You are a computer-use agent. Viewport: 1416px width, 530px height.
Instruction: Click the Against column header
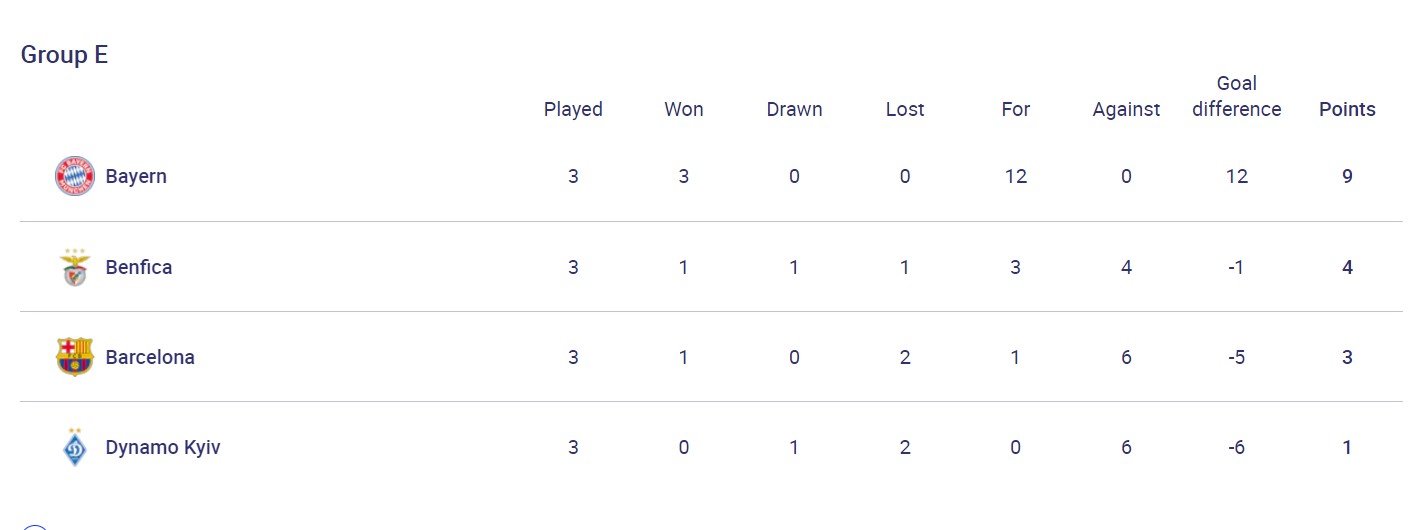1126,109
